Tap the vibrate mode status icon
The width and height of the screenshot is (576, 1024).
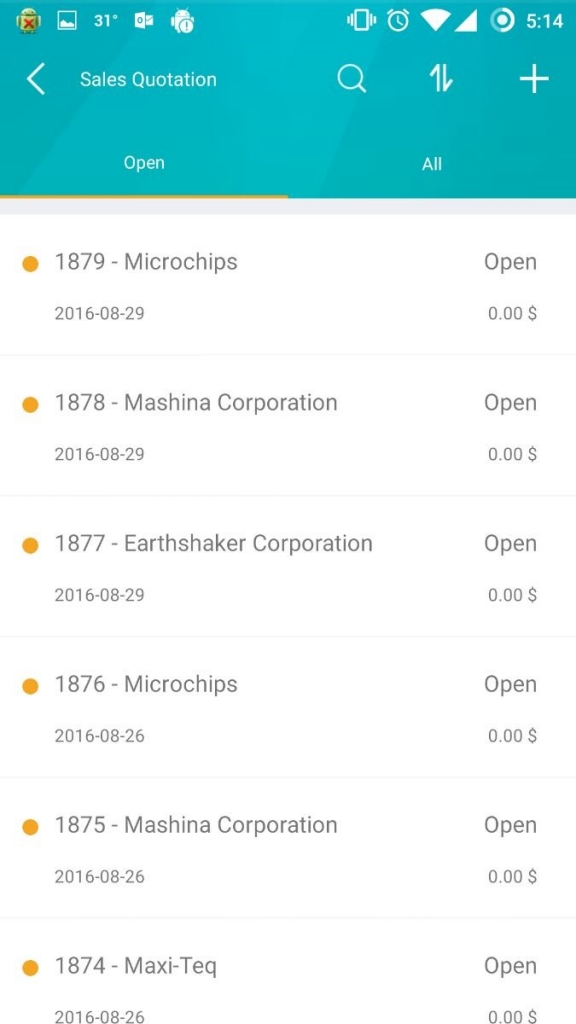361,22
